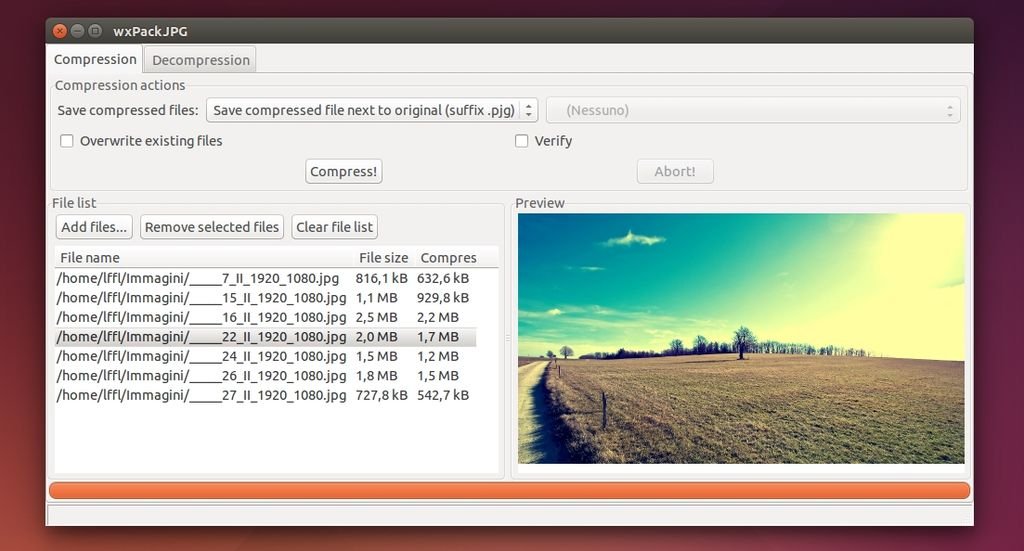This screenshot has height=551, width=1024.
Task: Select the 26_II_1920_1080.jpg file row
Action: click(x=265, y=376)
